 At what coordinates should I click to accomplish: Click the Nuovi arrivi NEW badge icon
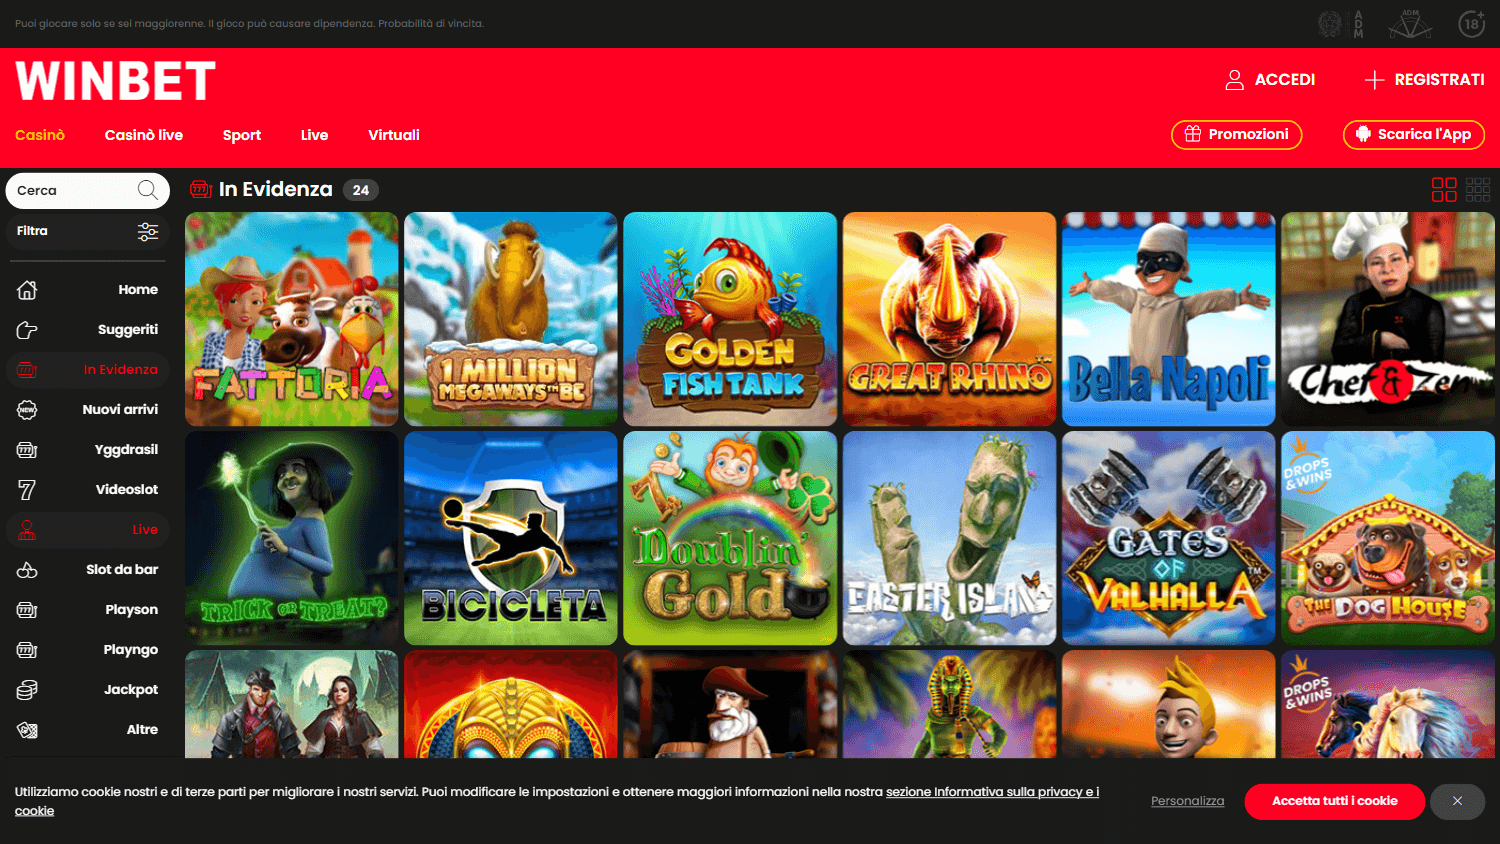coord(29,409)
